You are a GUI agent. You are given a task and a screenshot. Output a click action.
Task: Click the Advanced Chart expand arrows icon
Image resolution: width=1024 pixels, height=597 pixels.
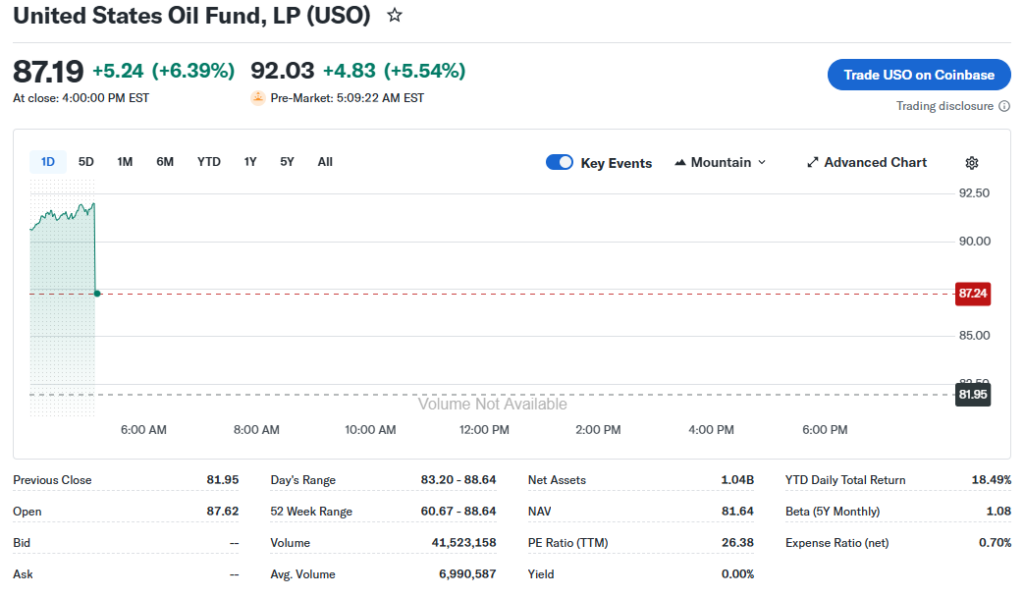click(813, 163)
